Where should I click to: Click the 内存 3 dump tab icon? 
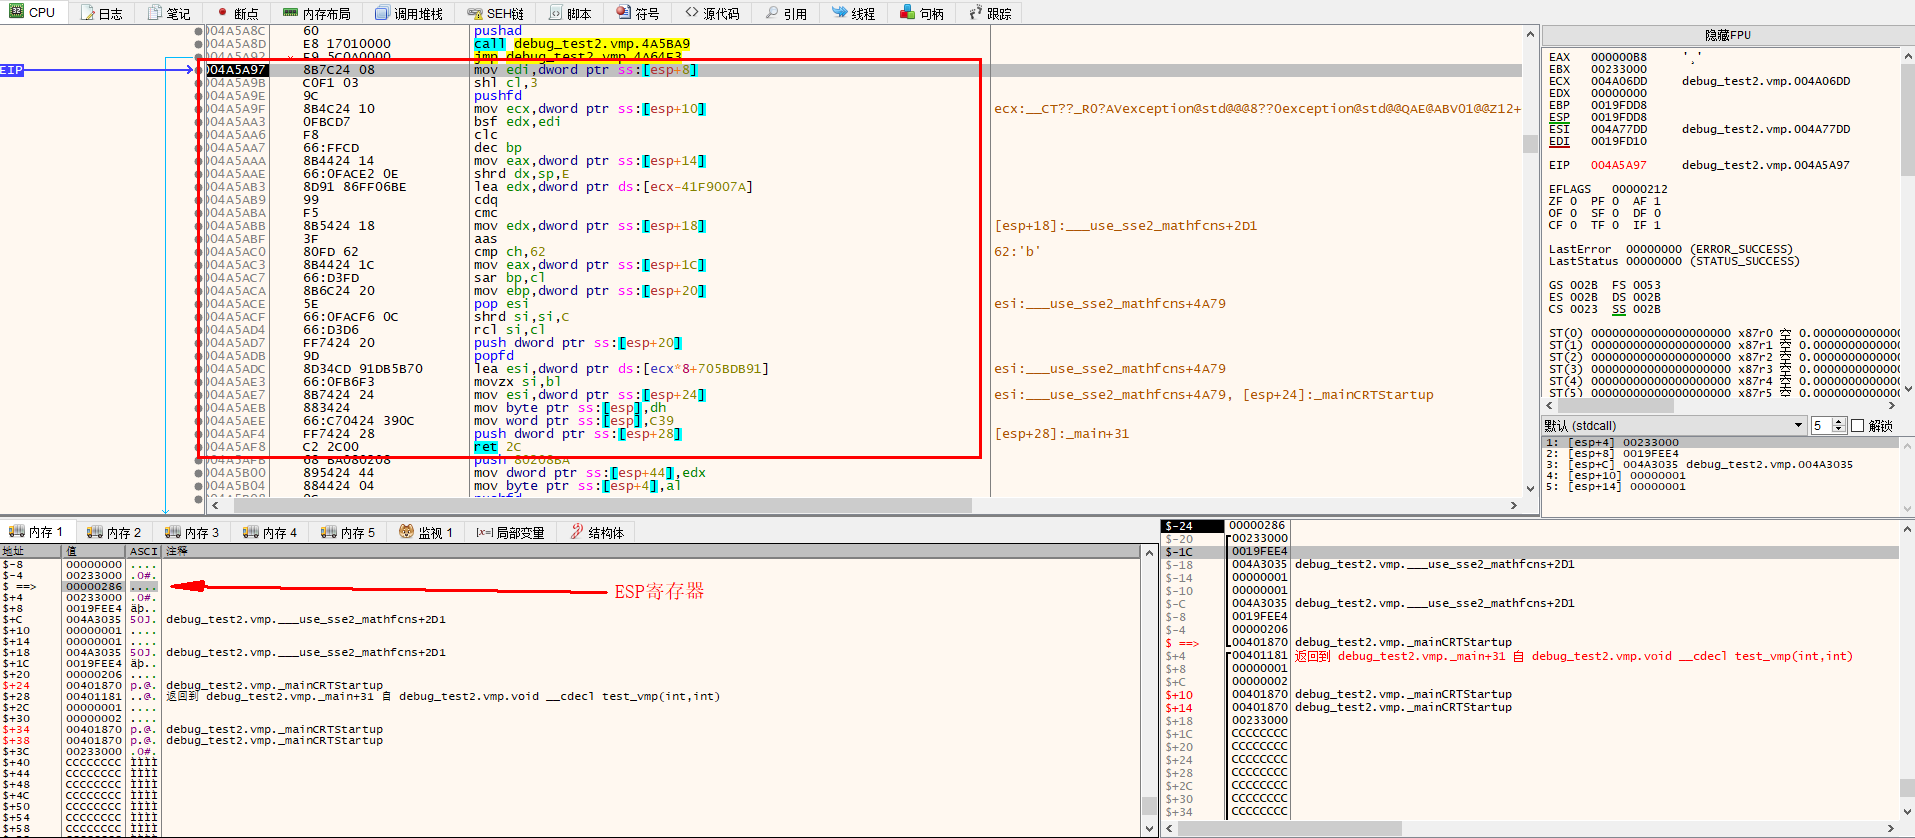[x=173, y=532]
